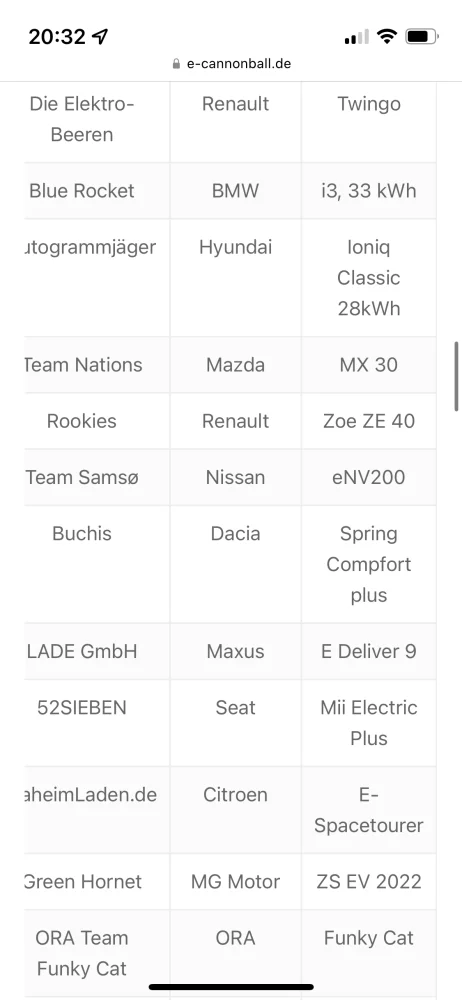Select the i3, 33 kWh model cell
The width and height of the screenshot is (462, 1000).
[x=369, y=191]
